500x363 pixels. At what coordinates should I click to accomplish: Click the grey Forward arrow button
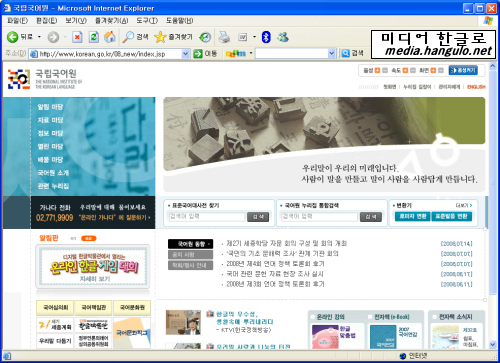click(53, 37)
